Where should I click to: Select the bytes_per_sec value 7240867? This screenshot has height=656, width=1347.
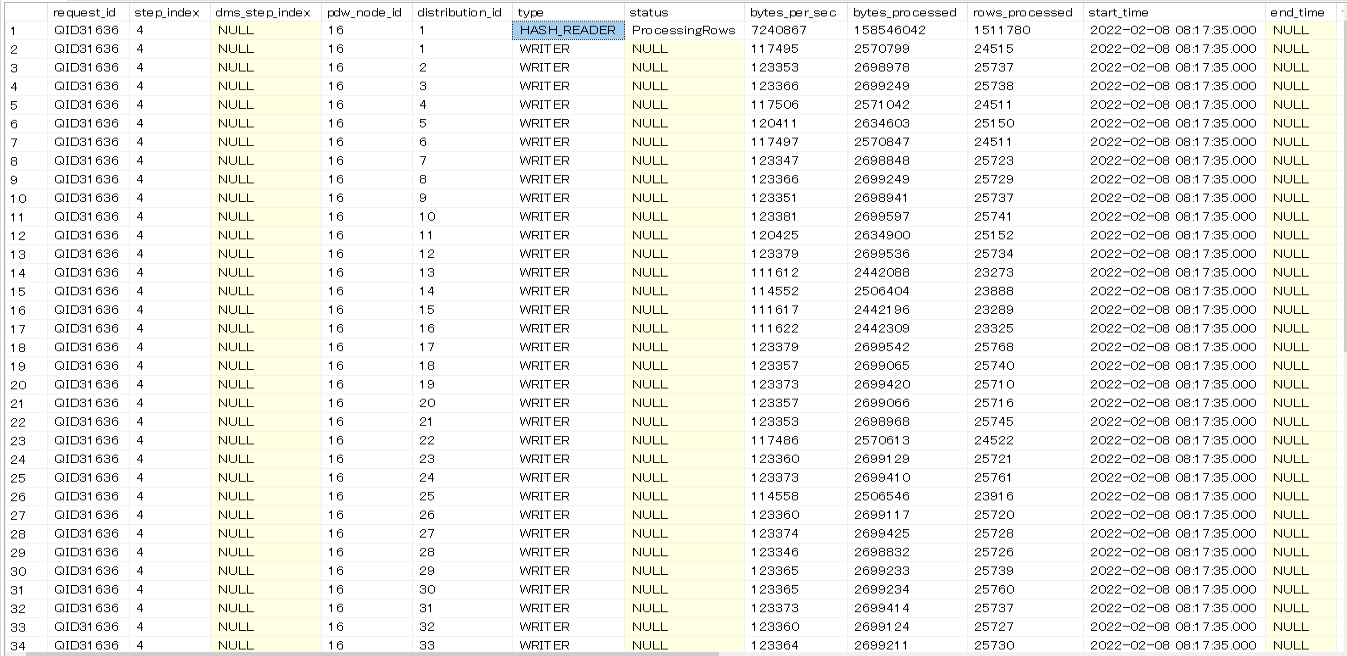coord(795,30)
